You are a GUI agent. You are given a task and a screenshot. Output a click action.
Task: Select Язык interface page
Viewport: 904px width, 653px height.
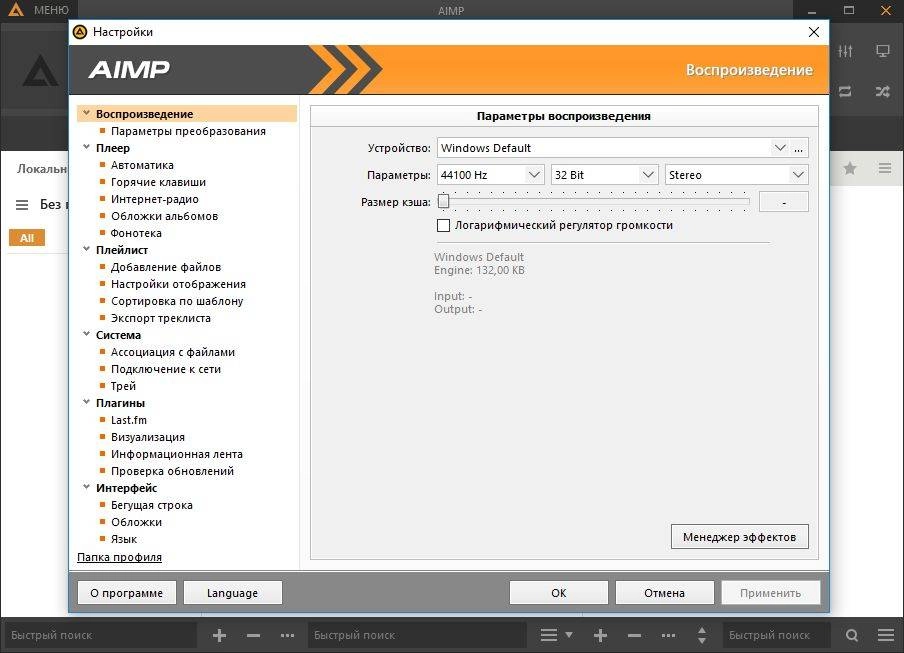[124, 539]
